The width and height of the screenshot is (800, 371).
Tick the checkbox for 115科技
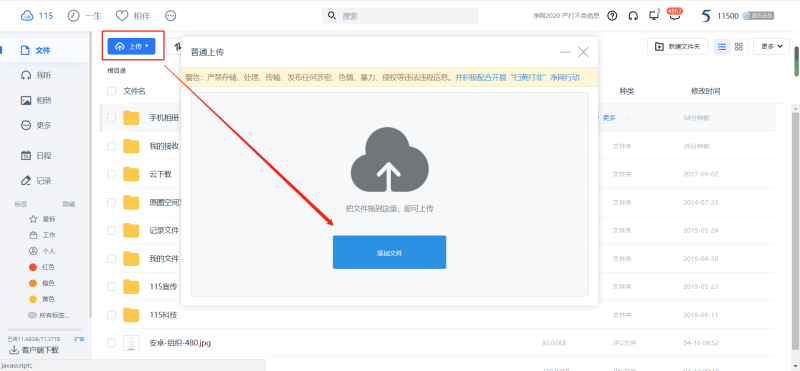pos(111,315)
